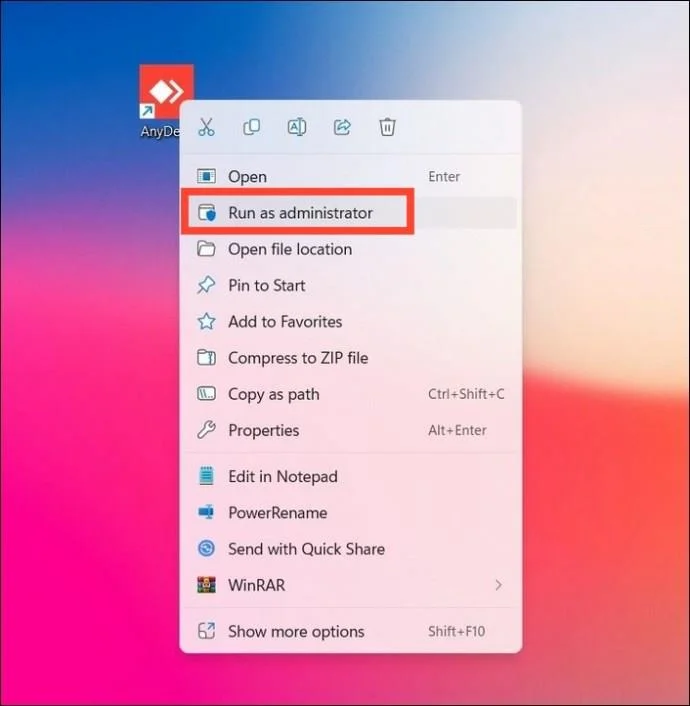
Task: Click the expand icon beside Show more options
Action: [x=206, y=631]
